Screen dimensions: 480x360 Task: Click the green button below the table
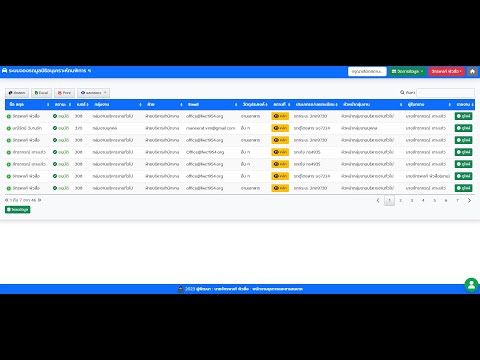coord(18,209)
